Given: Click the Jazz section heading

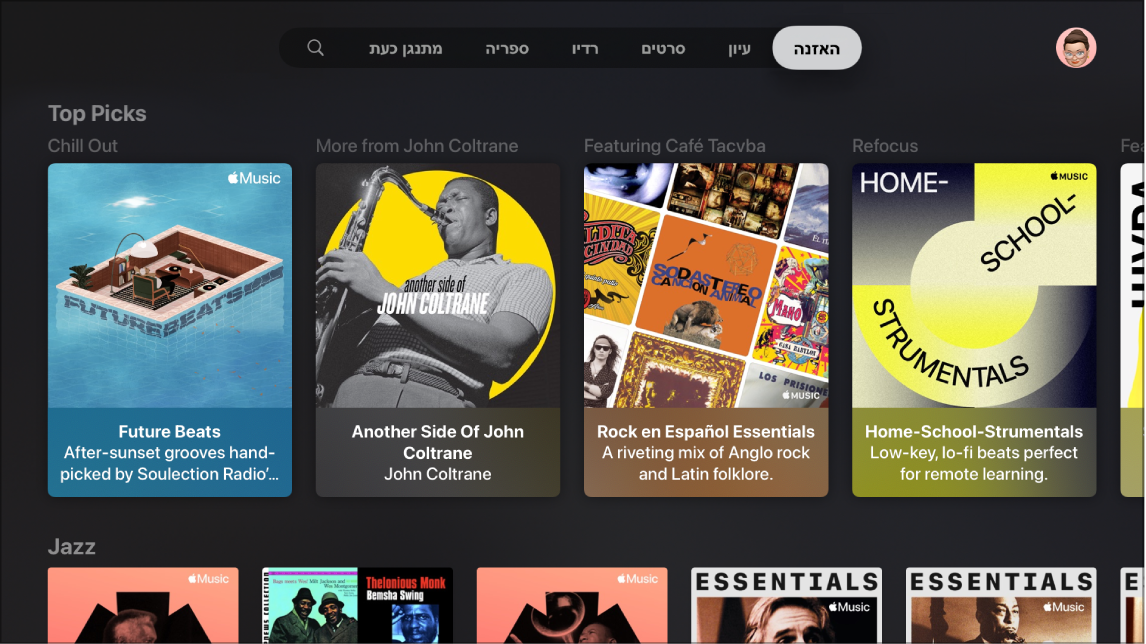Looking at the screenshot, I should click(72, 546).
